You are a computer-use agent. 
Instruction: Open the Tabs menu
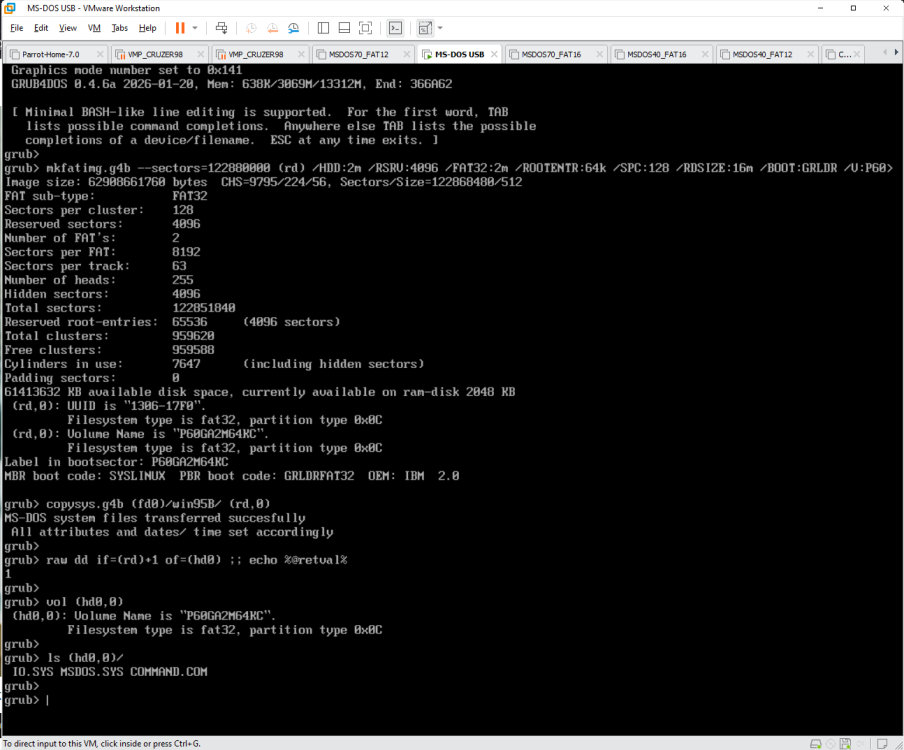point(119,28)
